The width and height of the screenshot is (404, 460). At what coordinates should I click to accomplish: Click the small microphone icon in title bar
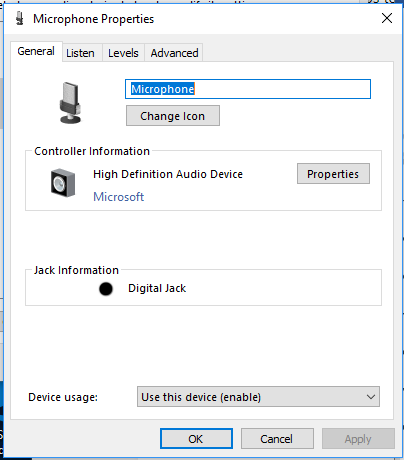[20, 19]
